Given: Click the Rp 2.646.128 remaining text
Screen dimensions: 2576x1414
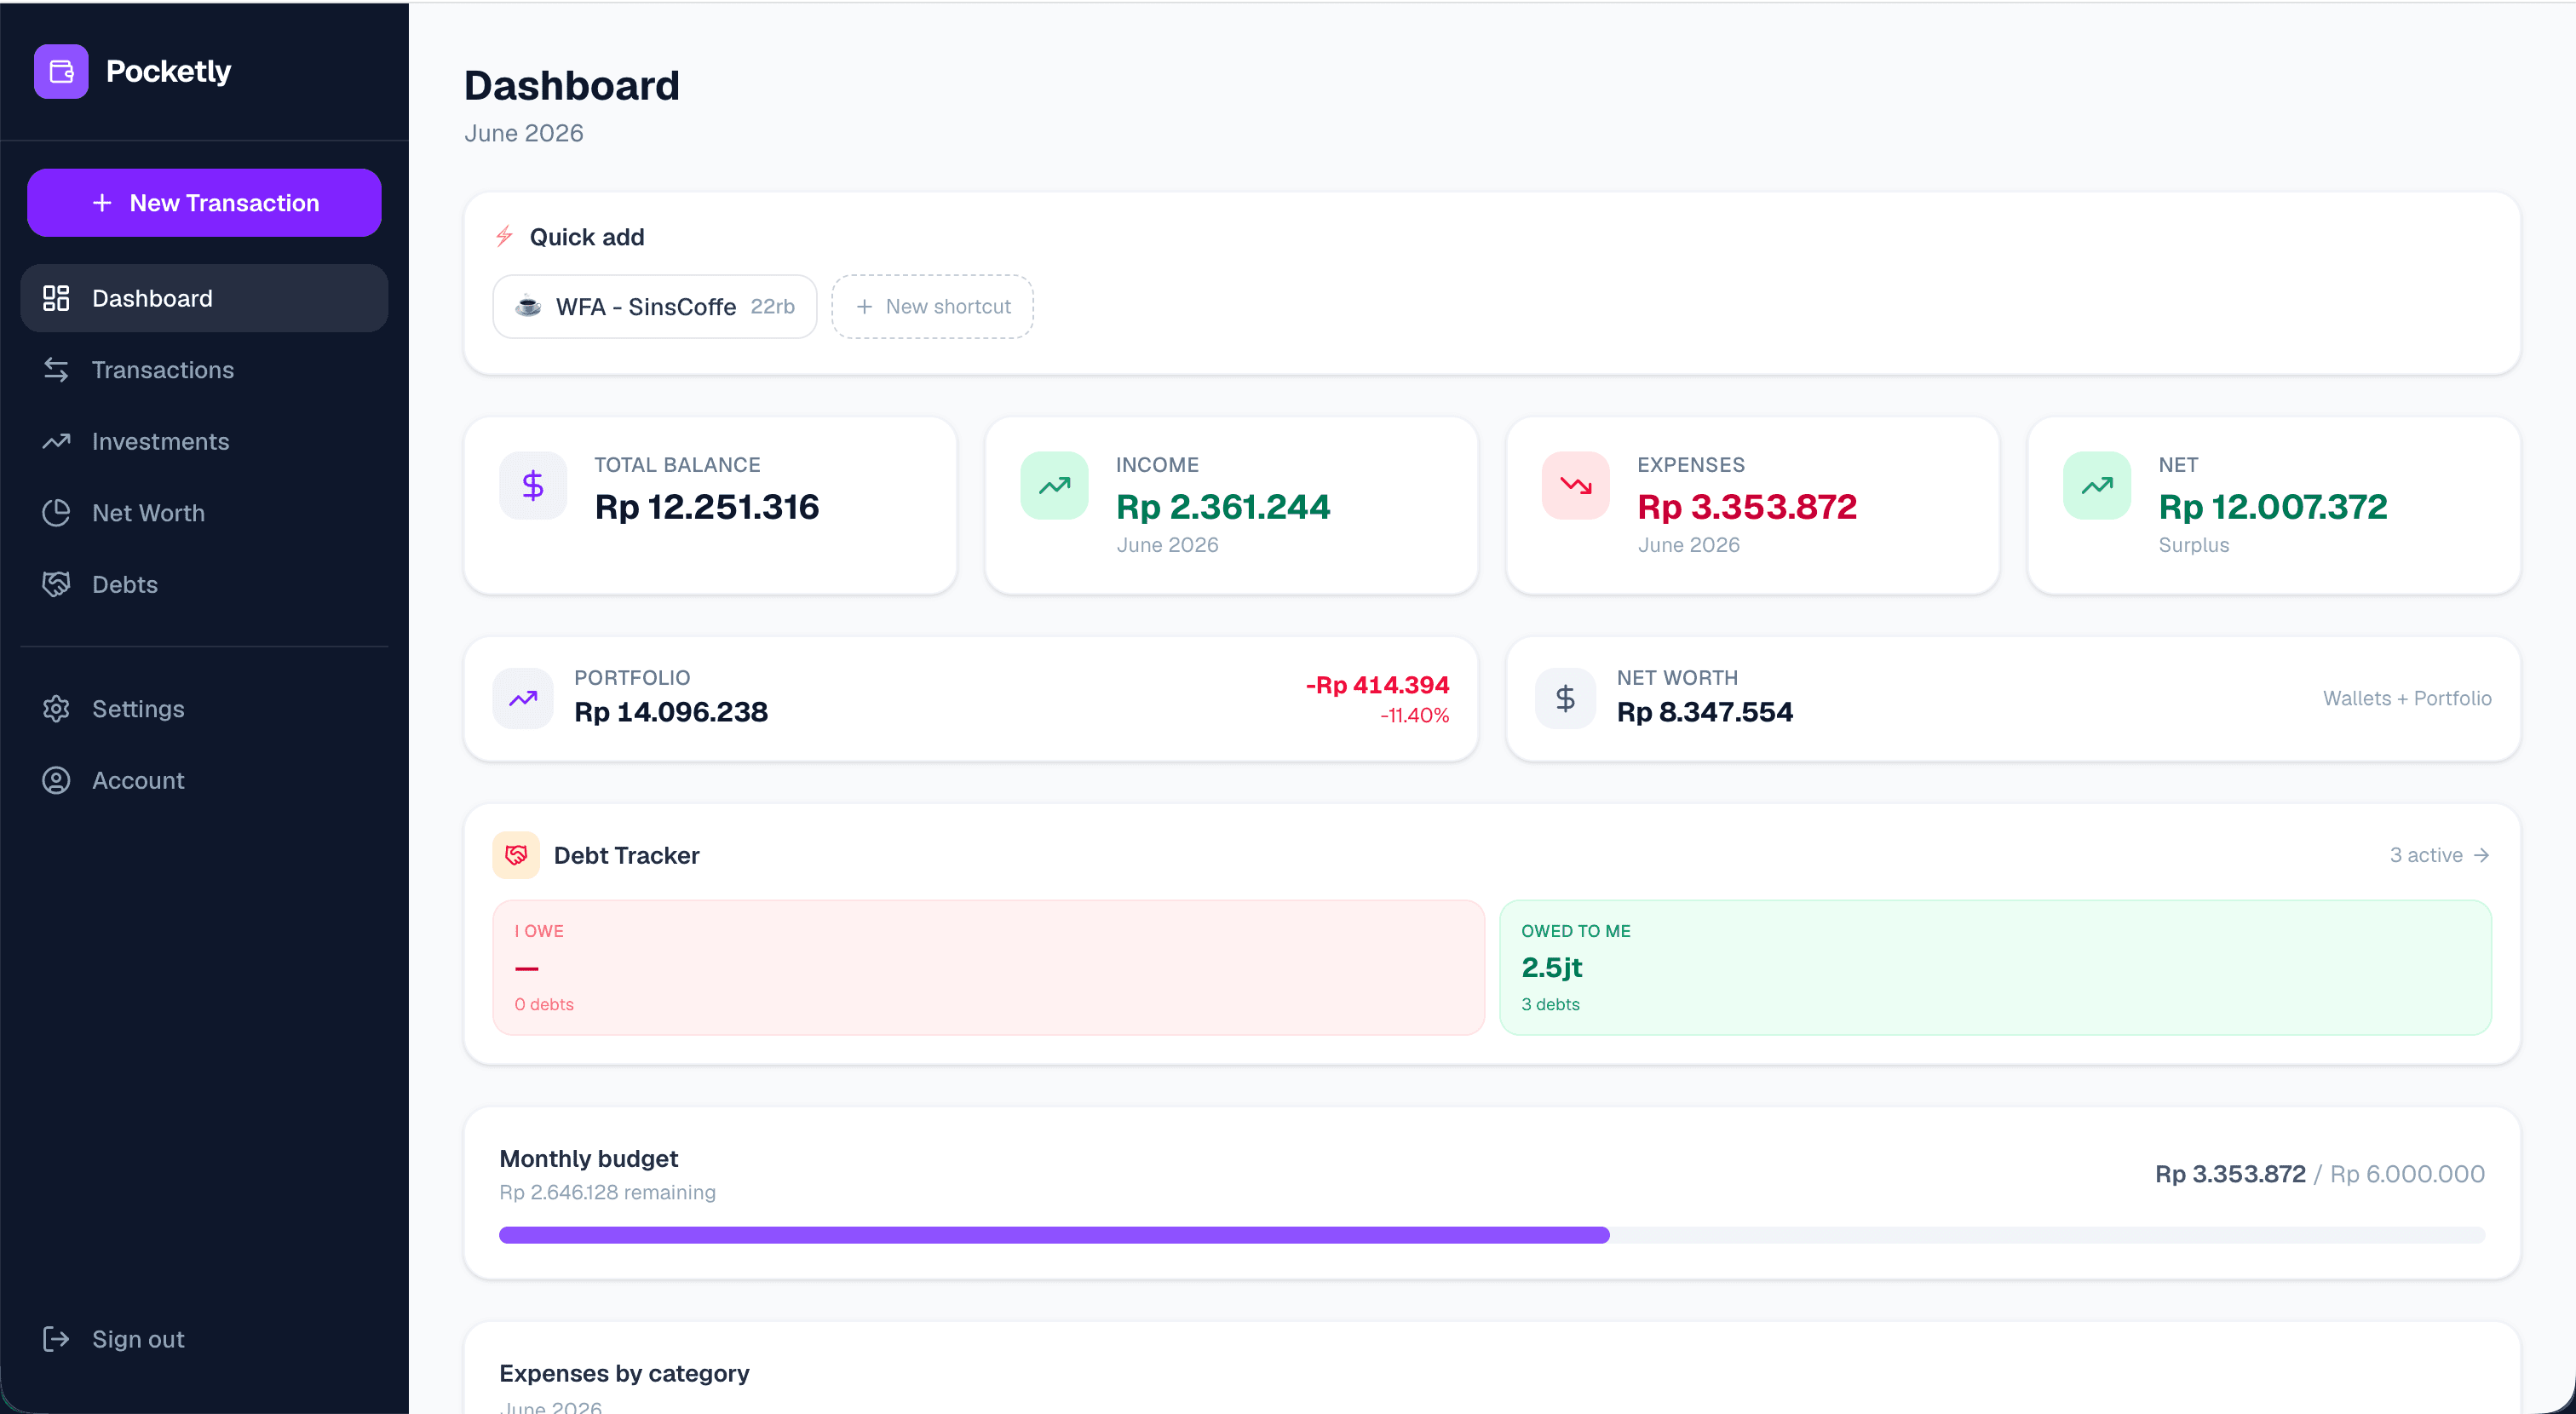Looking at the screenshot, I should click(x=607, y=1192).
